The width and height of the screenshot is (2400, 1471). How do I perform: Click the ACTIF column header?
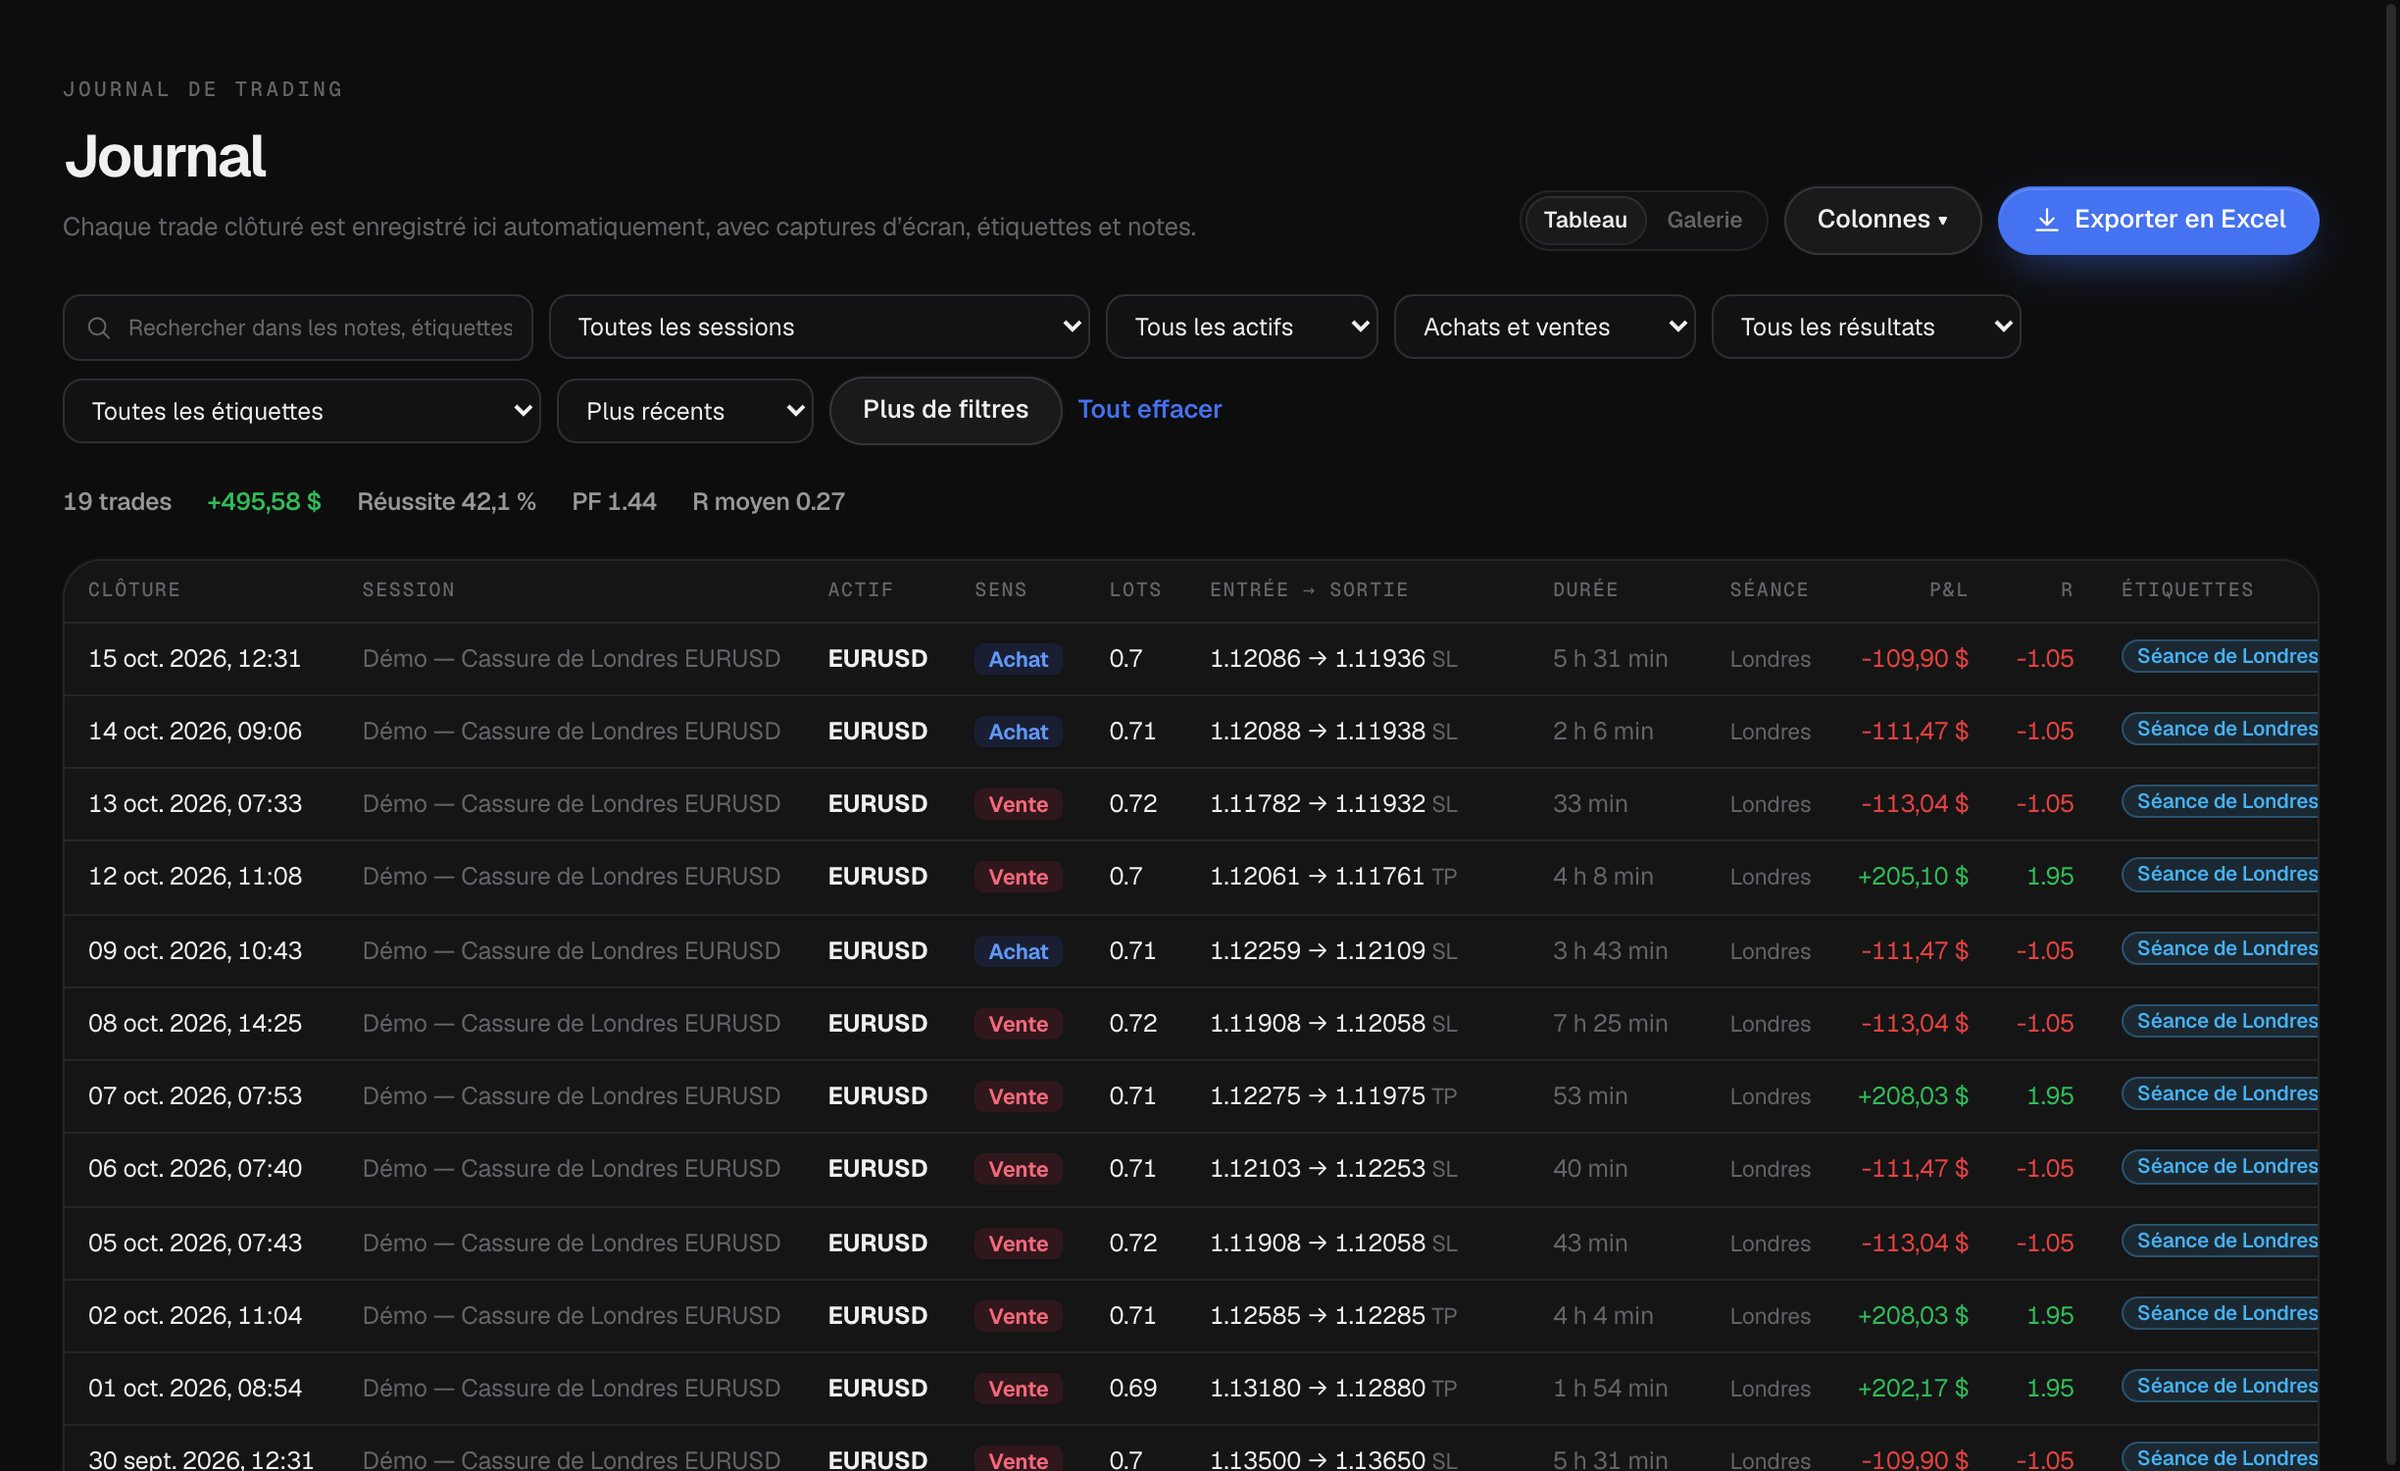(x=860, y=590)
